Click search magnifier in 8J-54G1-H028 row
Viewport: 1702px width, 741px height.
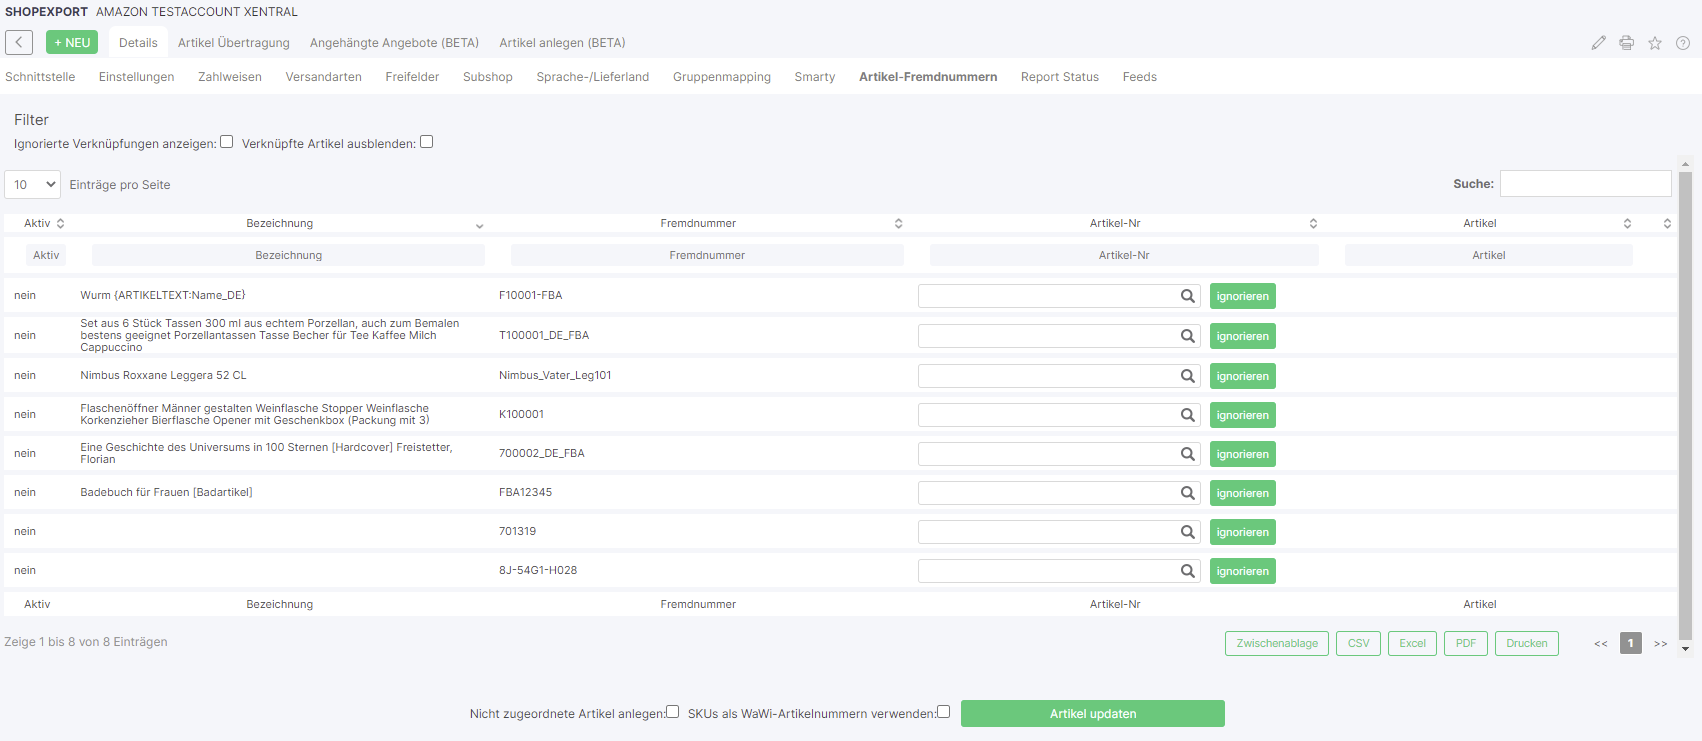pyautogui.click(x=1187, y=571)
